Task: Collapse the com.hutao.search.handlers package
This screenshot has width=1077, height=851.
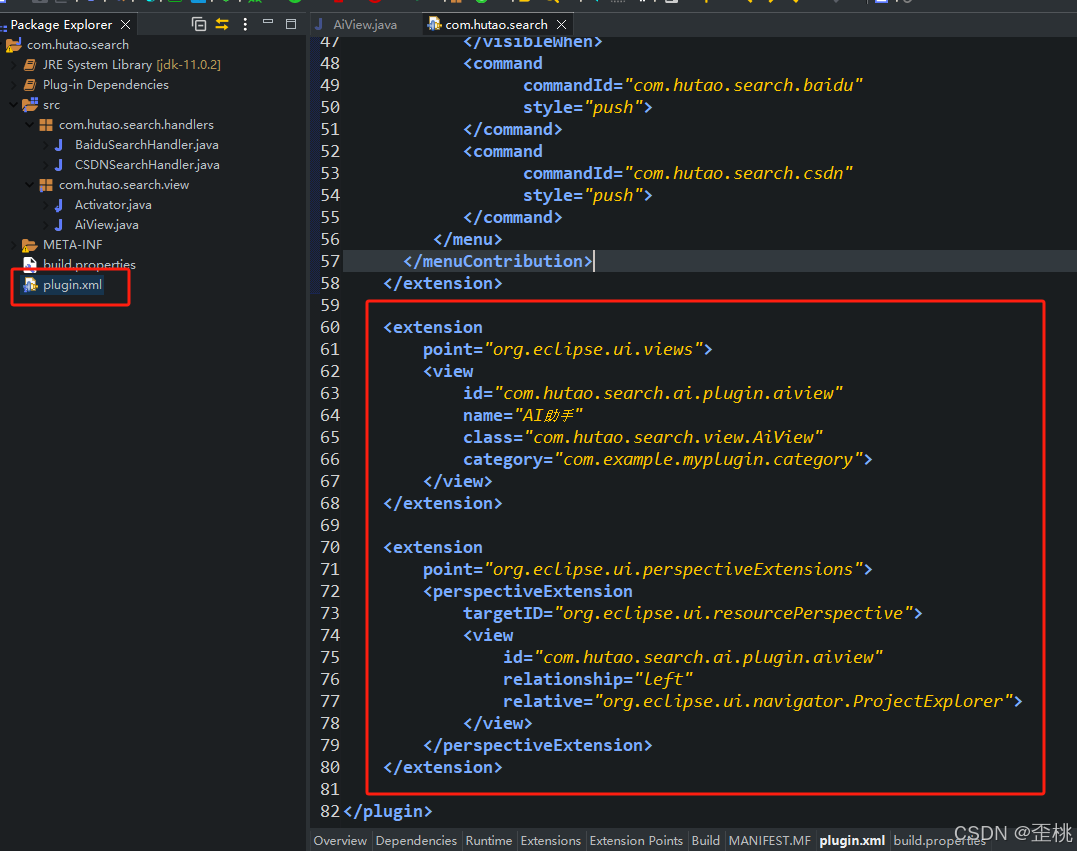Action: point(30,125)
